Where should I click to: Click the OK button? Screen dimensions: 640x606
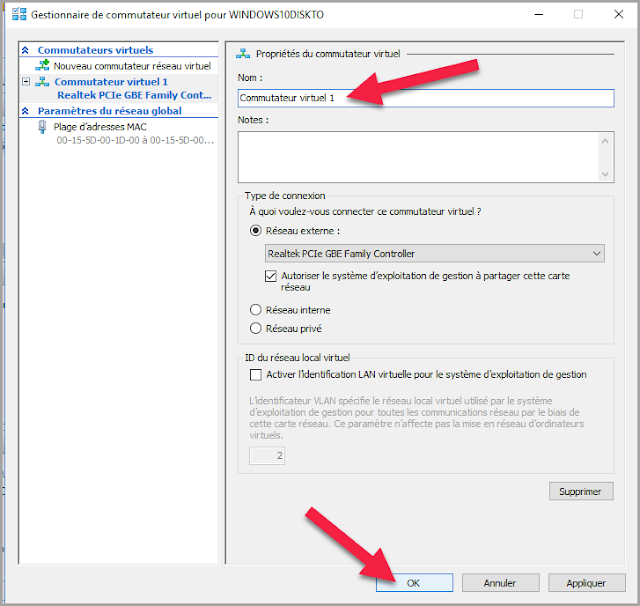tap(414, 583)
